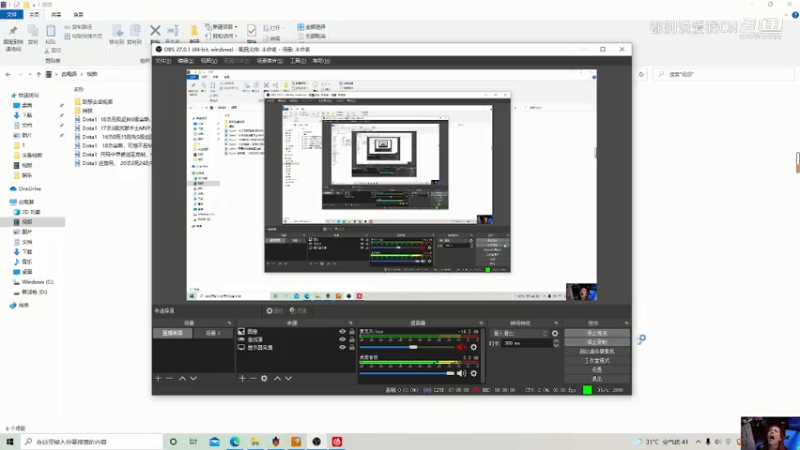Open recent locations chevron in Explorer navigation
Image resolution: width=800 pixels, height=450 pixels.
pyautogui.click(x=30, y=74)
